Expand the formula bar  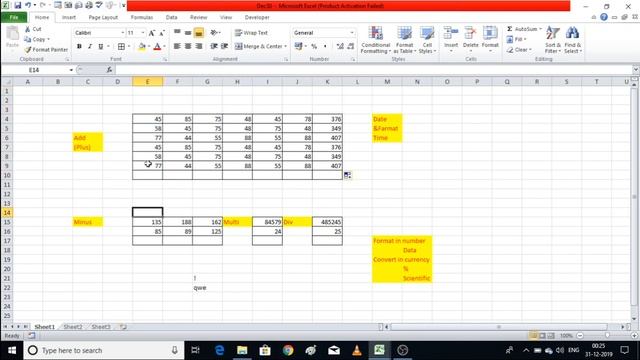click(x=636, y=70)
